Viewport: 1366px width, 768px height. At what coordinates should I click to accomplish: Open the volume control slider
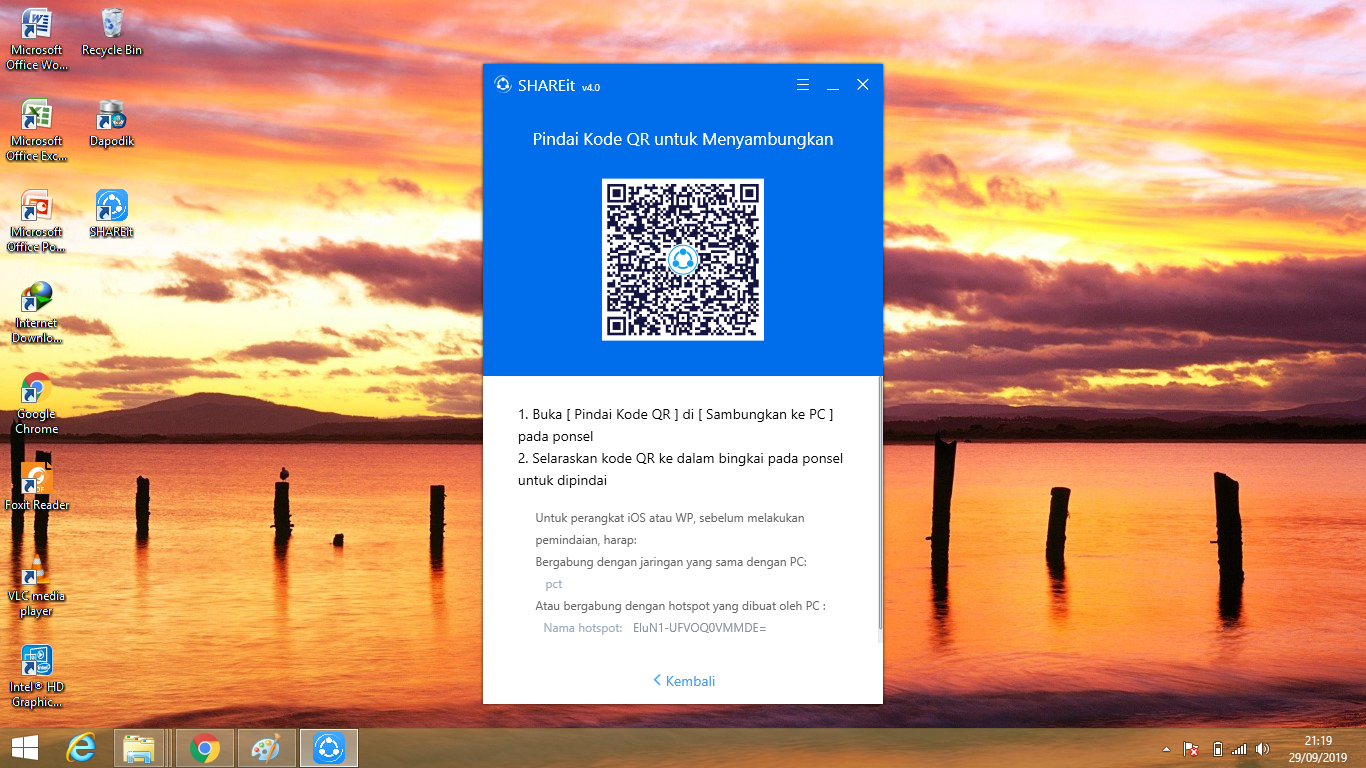pyautogui.click(x=1262, y=748)
